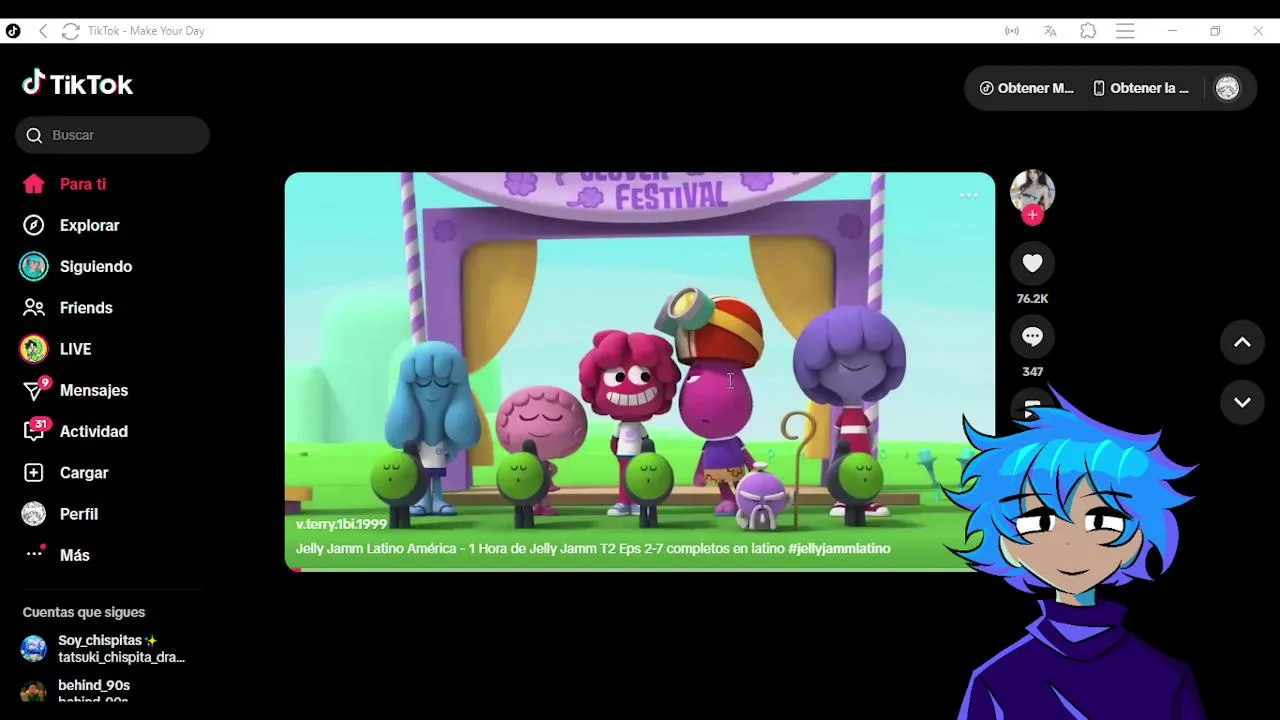
Task: Open Perfil page
Action: [x=60, y=514]
